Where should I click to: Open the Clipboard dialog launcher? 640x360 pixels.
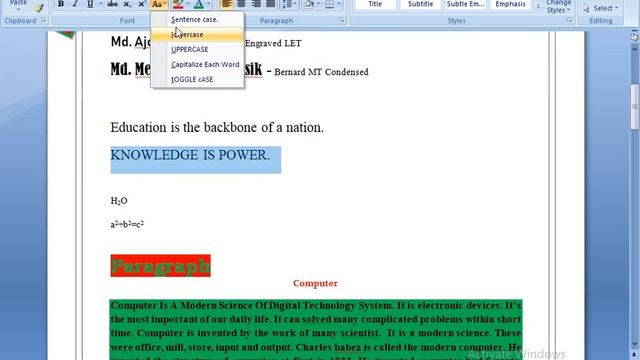point(43,20)
